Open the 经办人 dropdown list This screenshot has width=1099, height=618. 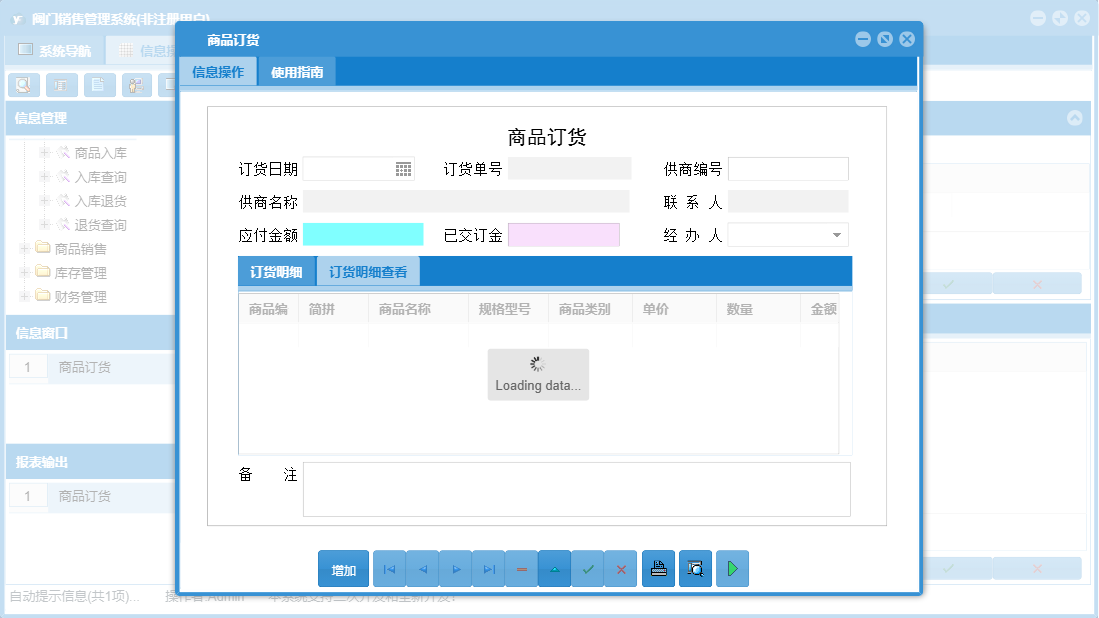[838, 234]
